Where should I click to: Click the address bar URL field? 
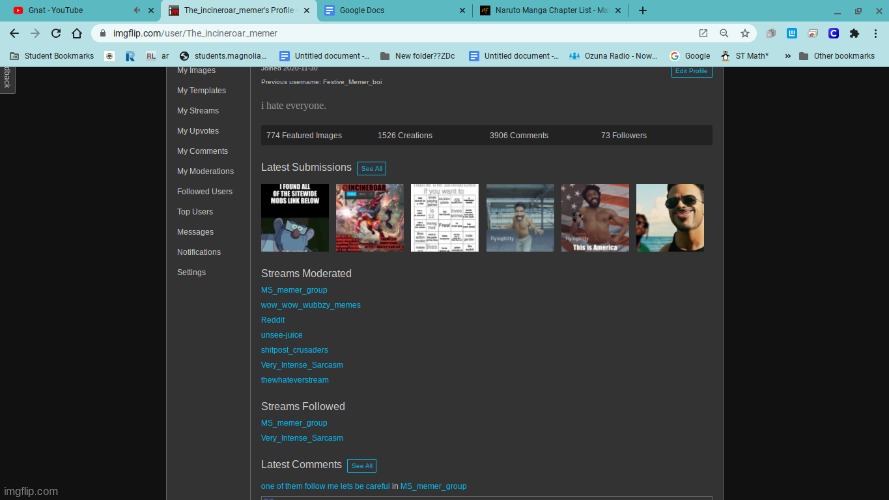click(x=400, y=33)
